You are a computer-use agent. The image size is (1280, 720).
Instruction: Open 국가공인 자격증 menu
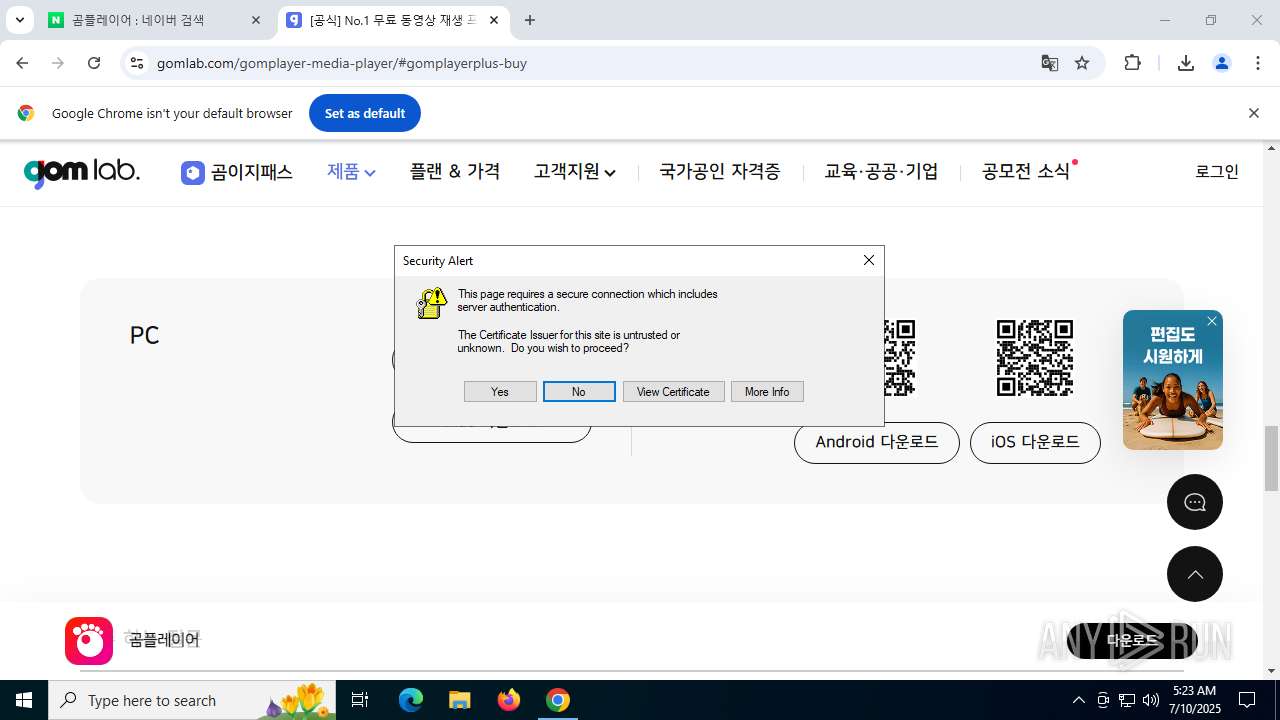(x=720, y=172)
